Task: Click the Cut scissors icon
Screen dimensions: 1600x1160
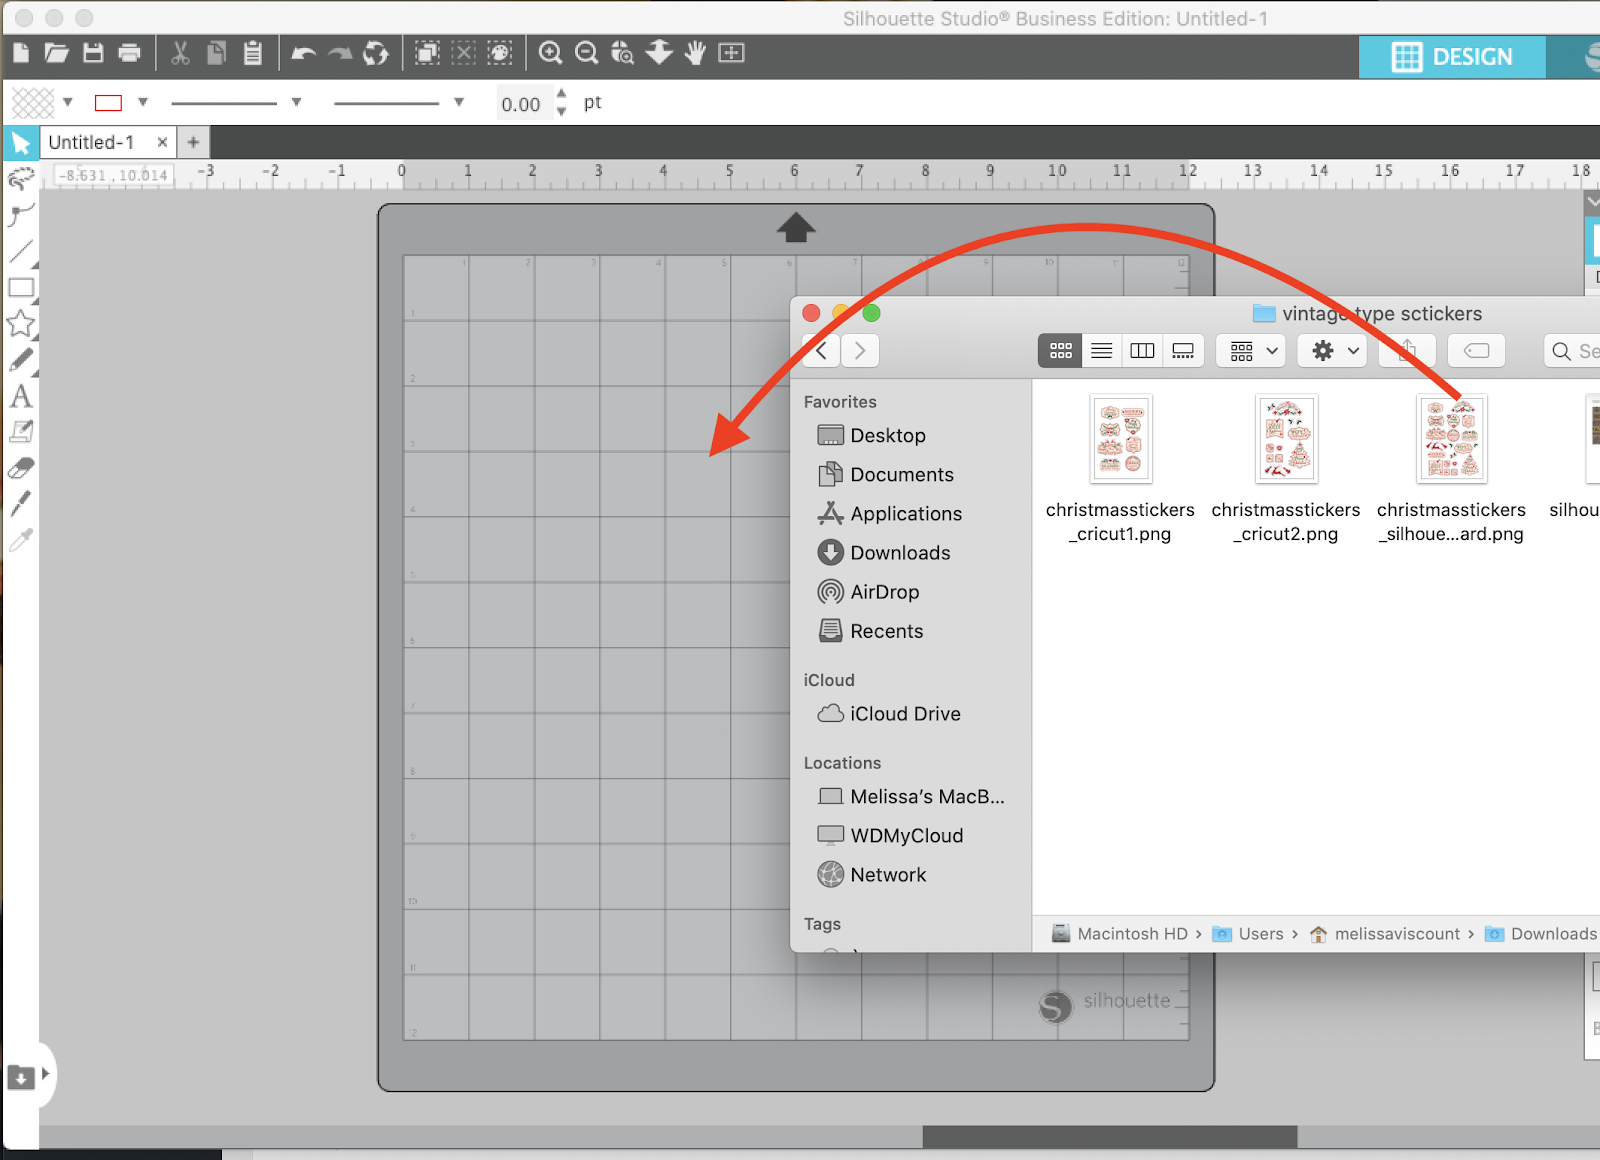Action: (x=180, y=53)
